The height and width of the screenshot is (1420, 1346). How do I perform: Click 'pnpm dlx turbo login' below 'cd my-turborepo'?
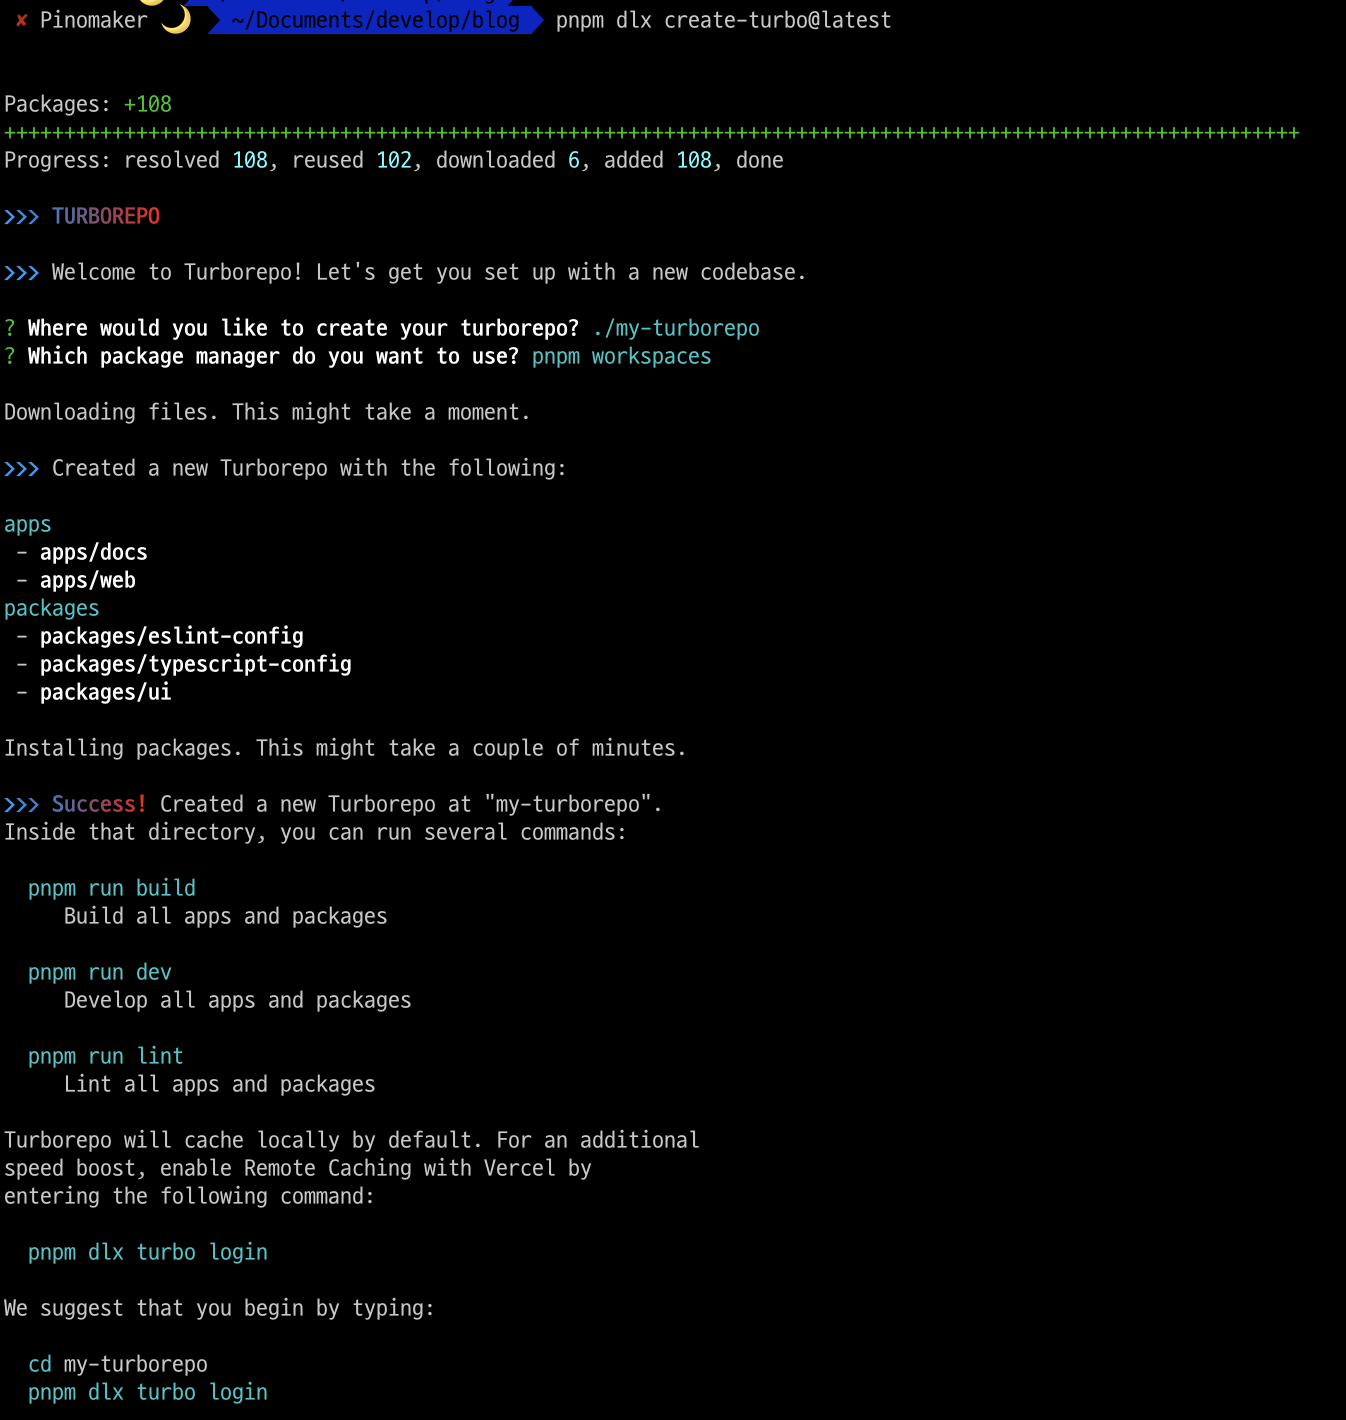point(148,1392)
